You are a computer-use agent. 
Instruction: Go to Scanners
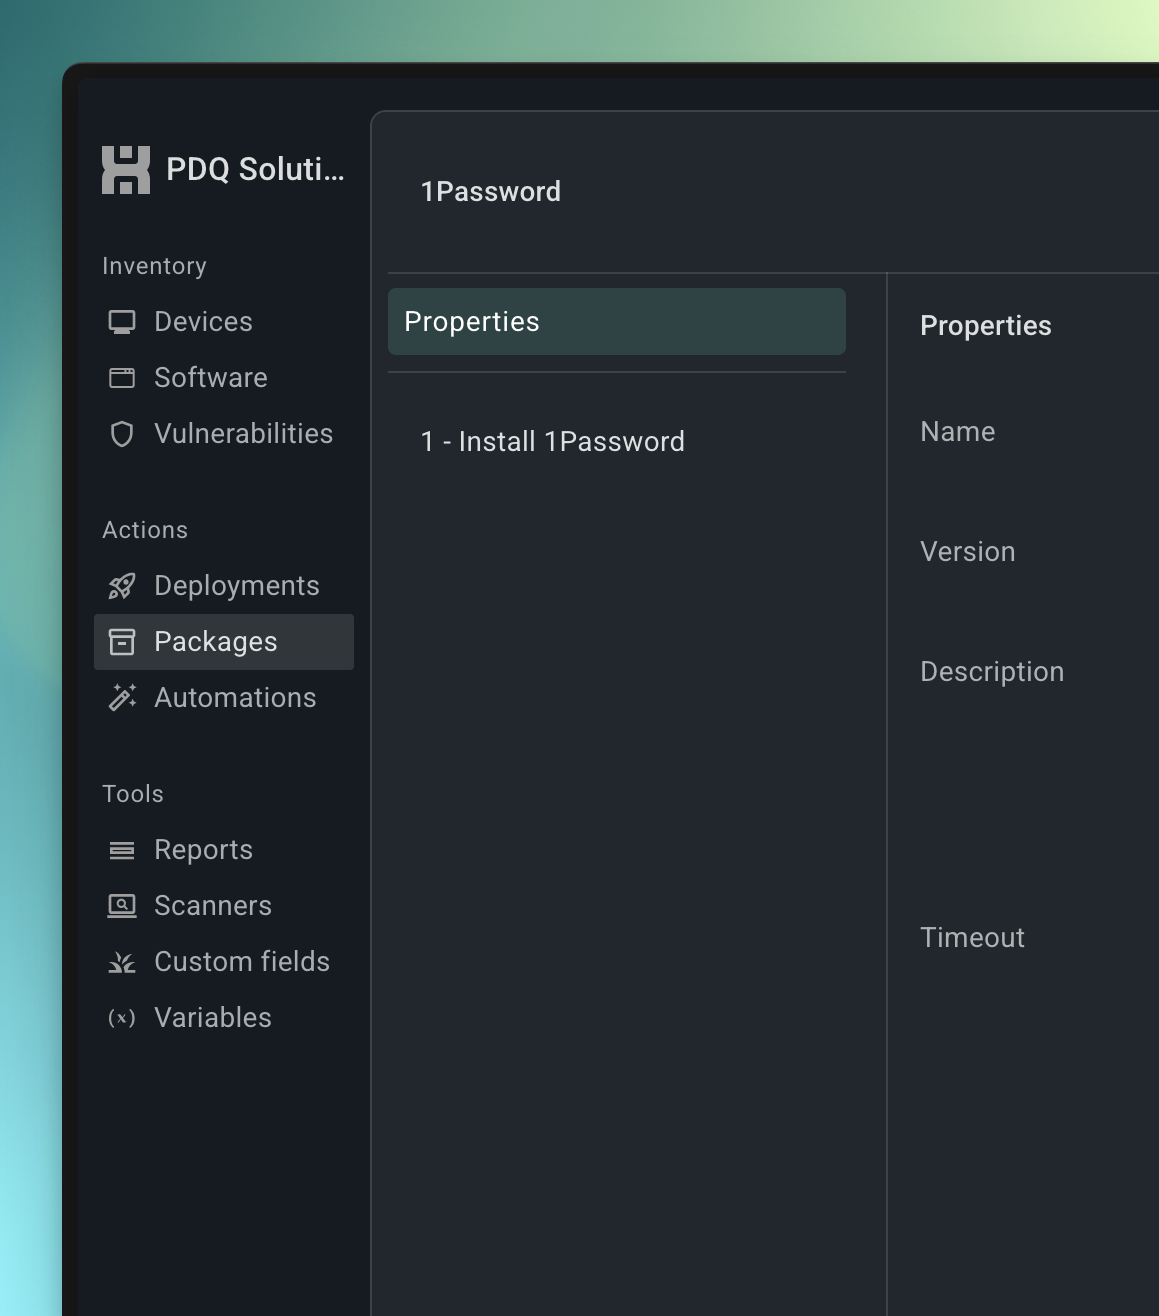224,906
